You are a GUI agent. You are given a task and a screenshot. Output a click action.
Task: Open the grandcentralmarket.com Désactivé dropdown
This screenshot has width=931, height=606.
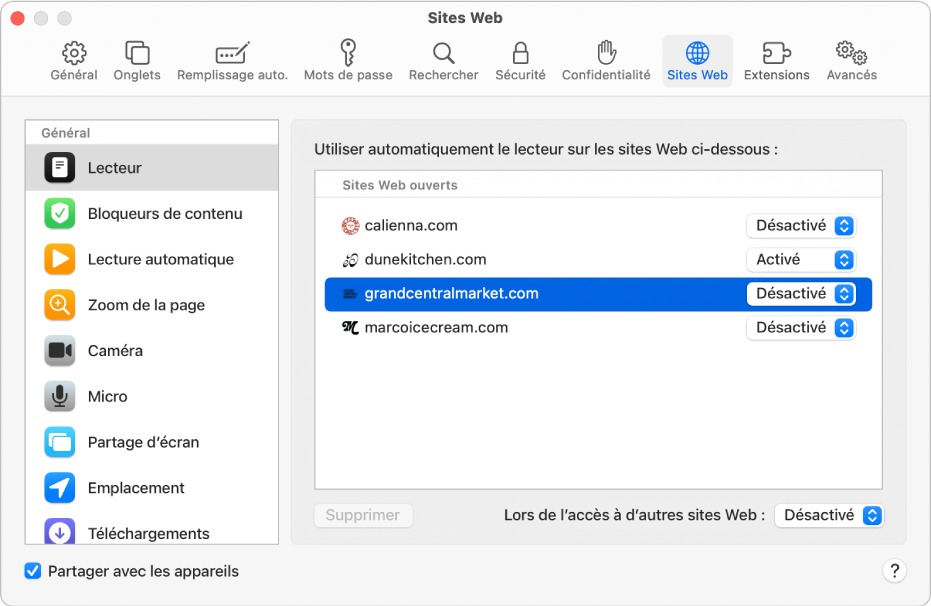801,294
